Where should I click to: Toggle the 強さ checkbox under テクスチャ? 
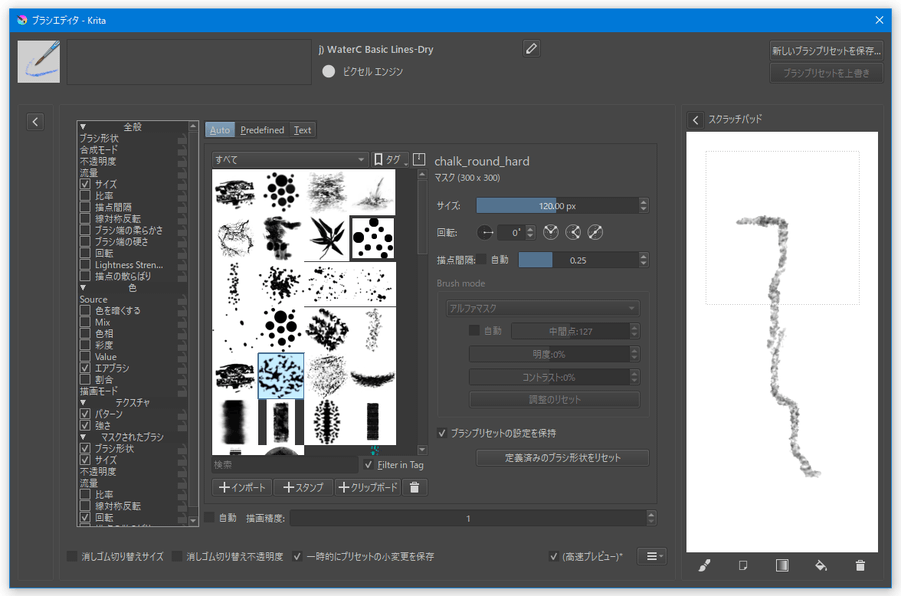(85, 425)
